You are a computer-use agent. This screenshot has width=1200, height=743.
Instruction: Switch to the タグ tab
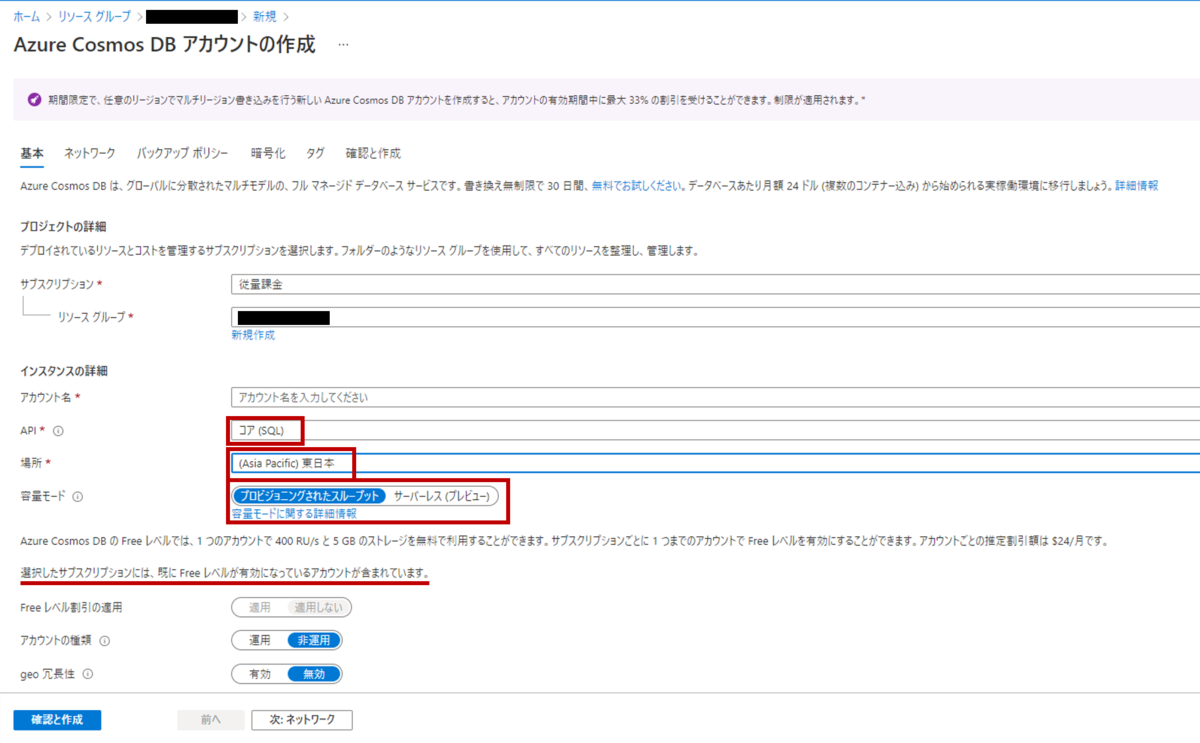[315, 153]
